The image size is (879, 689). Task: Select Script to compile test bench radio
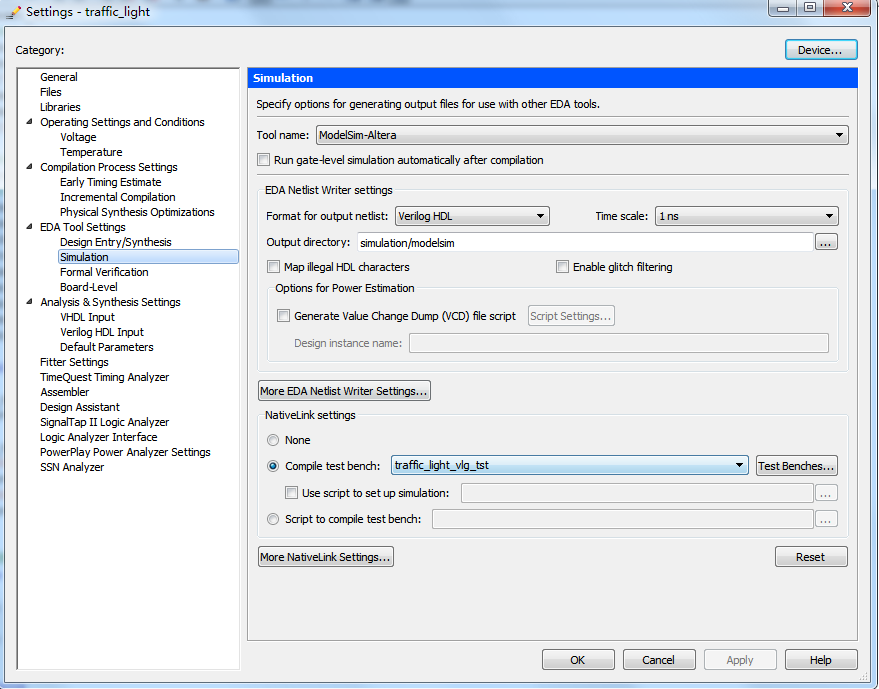(273, 519)
